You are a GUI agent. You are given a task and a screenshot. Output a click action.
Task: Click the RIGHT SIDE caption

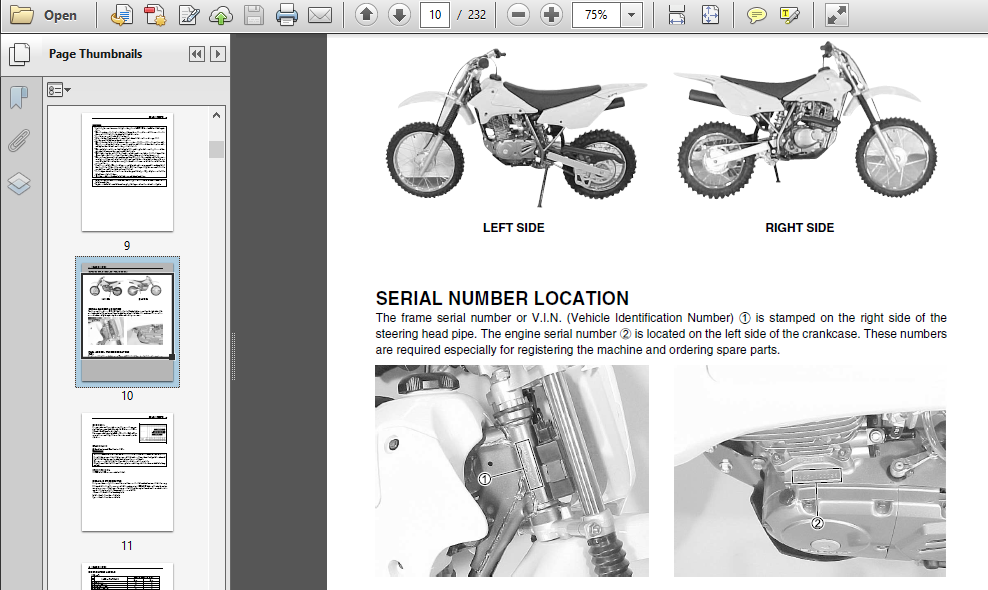pyautogui.click(x=800, y=228)
